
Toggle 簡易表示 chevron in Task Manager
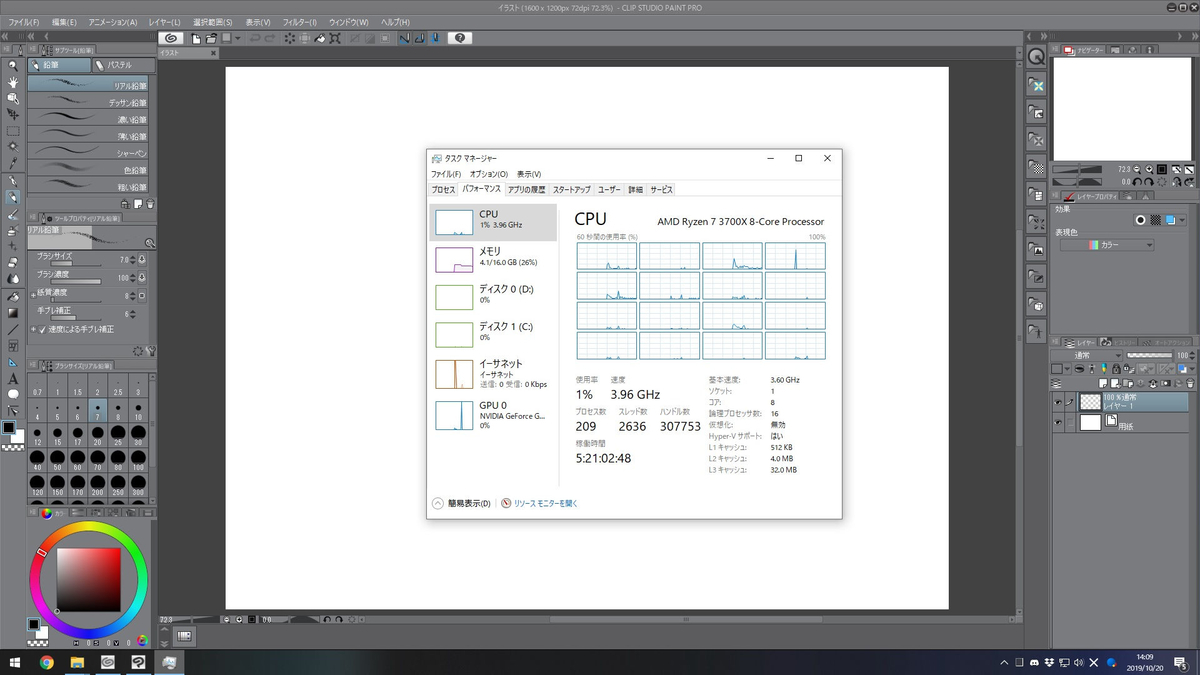438,503
